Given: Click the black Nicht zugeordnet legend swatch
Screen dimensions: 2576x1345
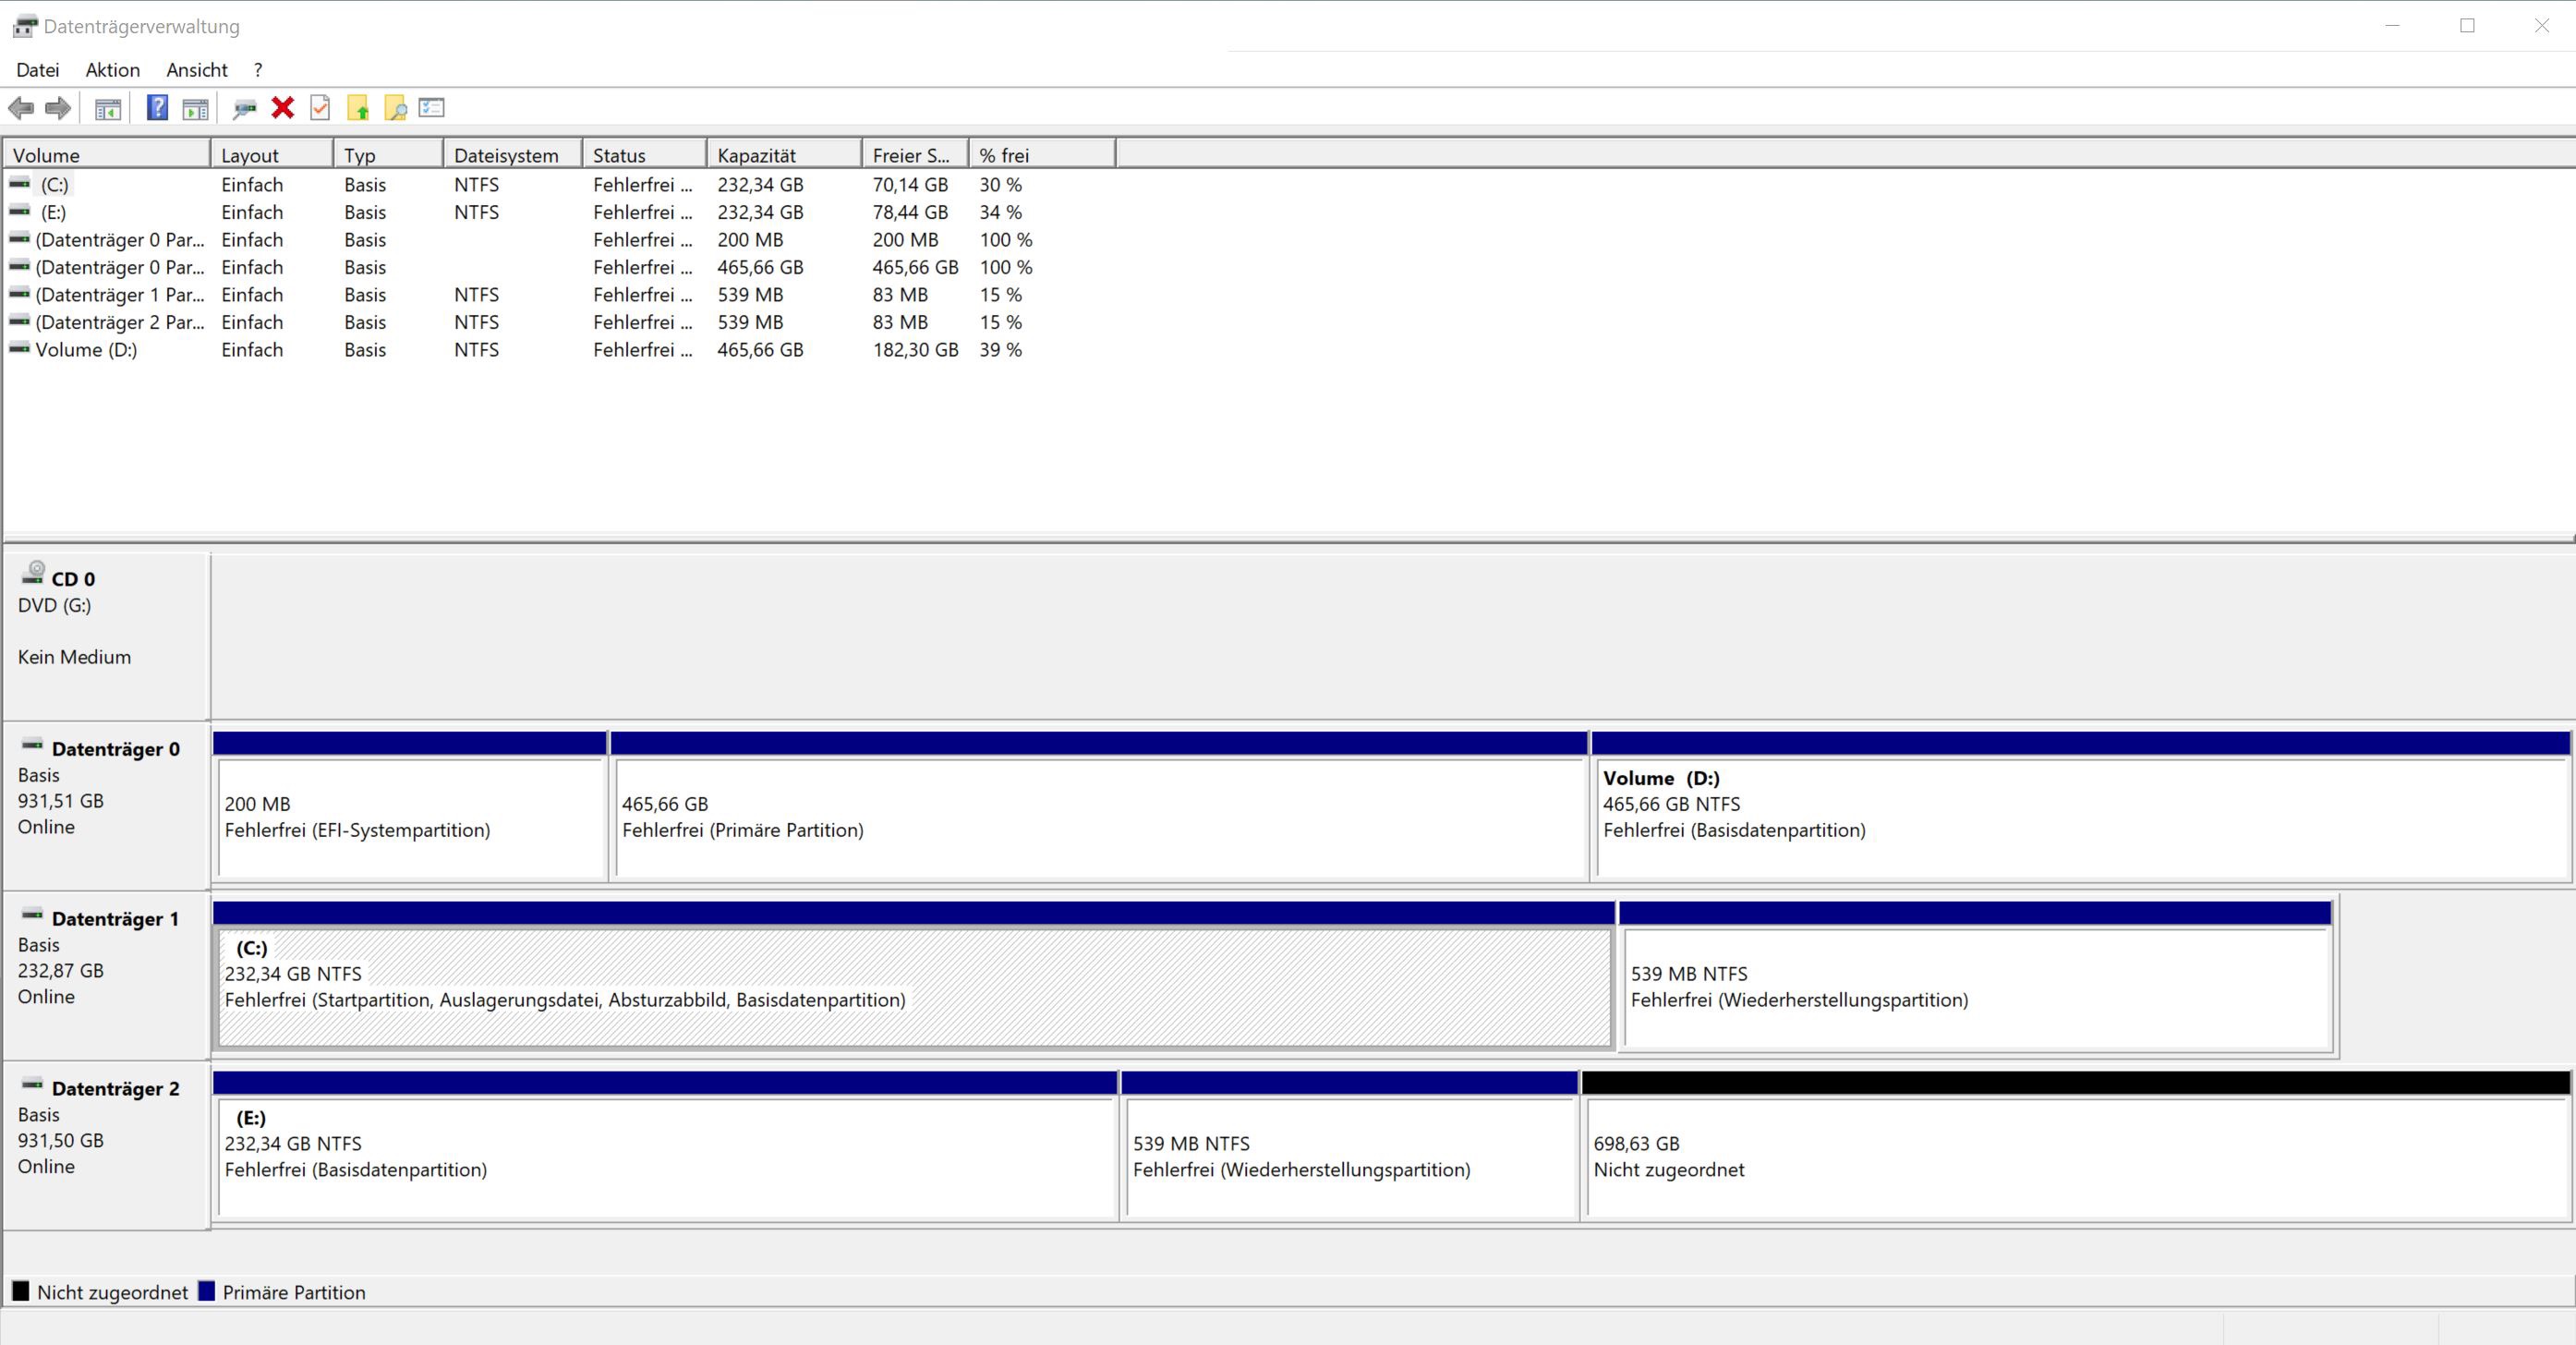Looking at the screenshot, I should tap(21, 1291).
